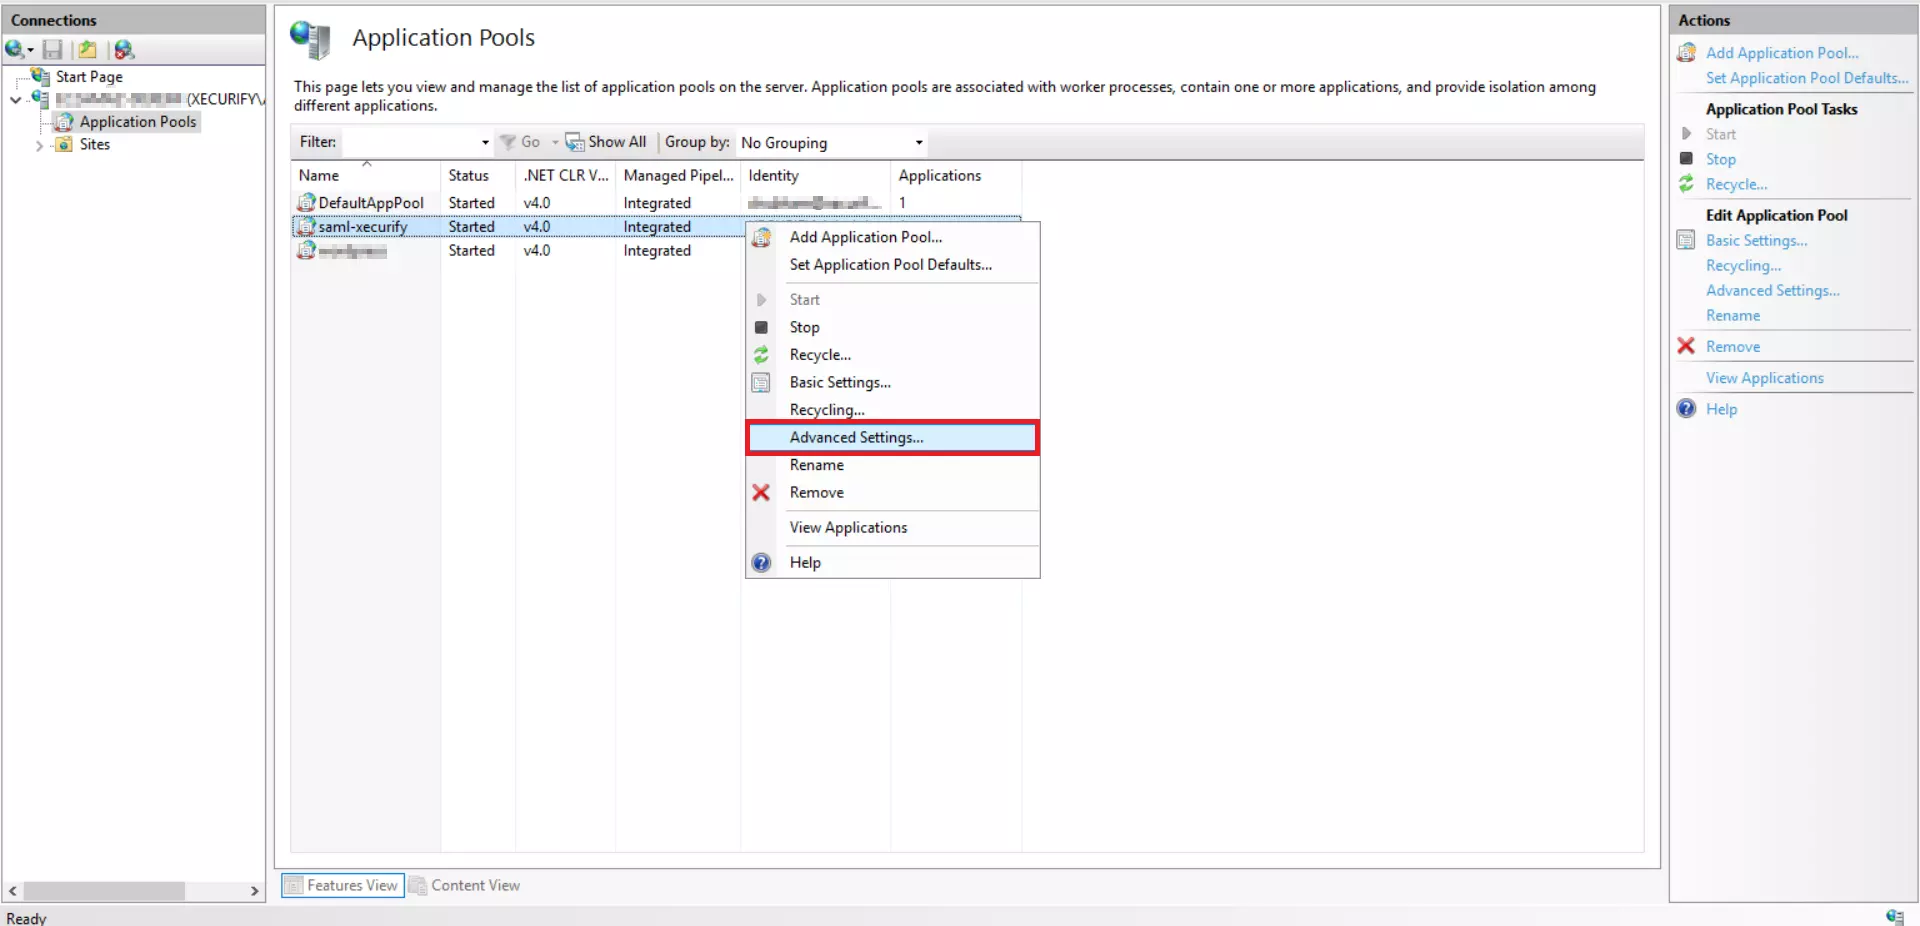Screen dimensions: 1920x926
Task: Click the Add Application Pool icon in Actions pane
Action: (x=1687, y=52)
